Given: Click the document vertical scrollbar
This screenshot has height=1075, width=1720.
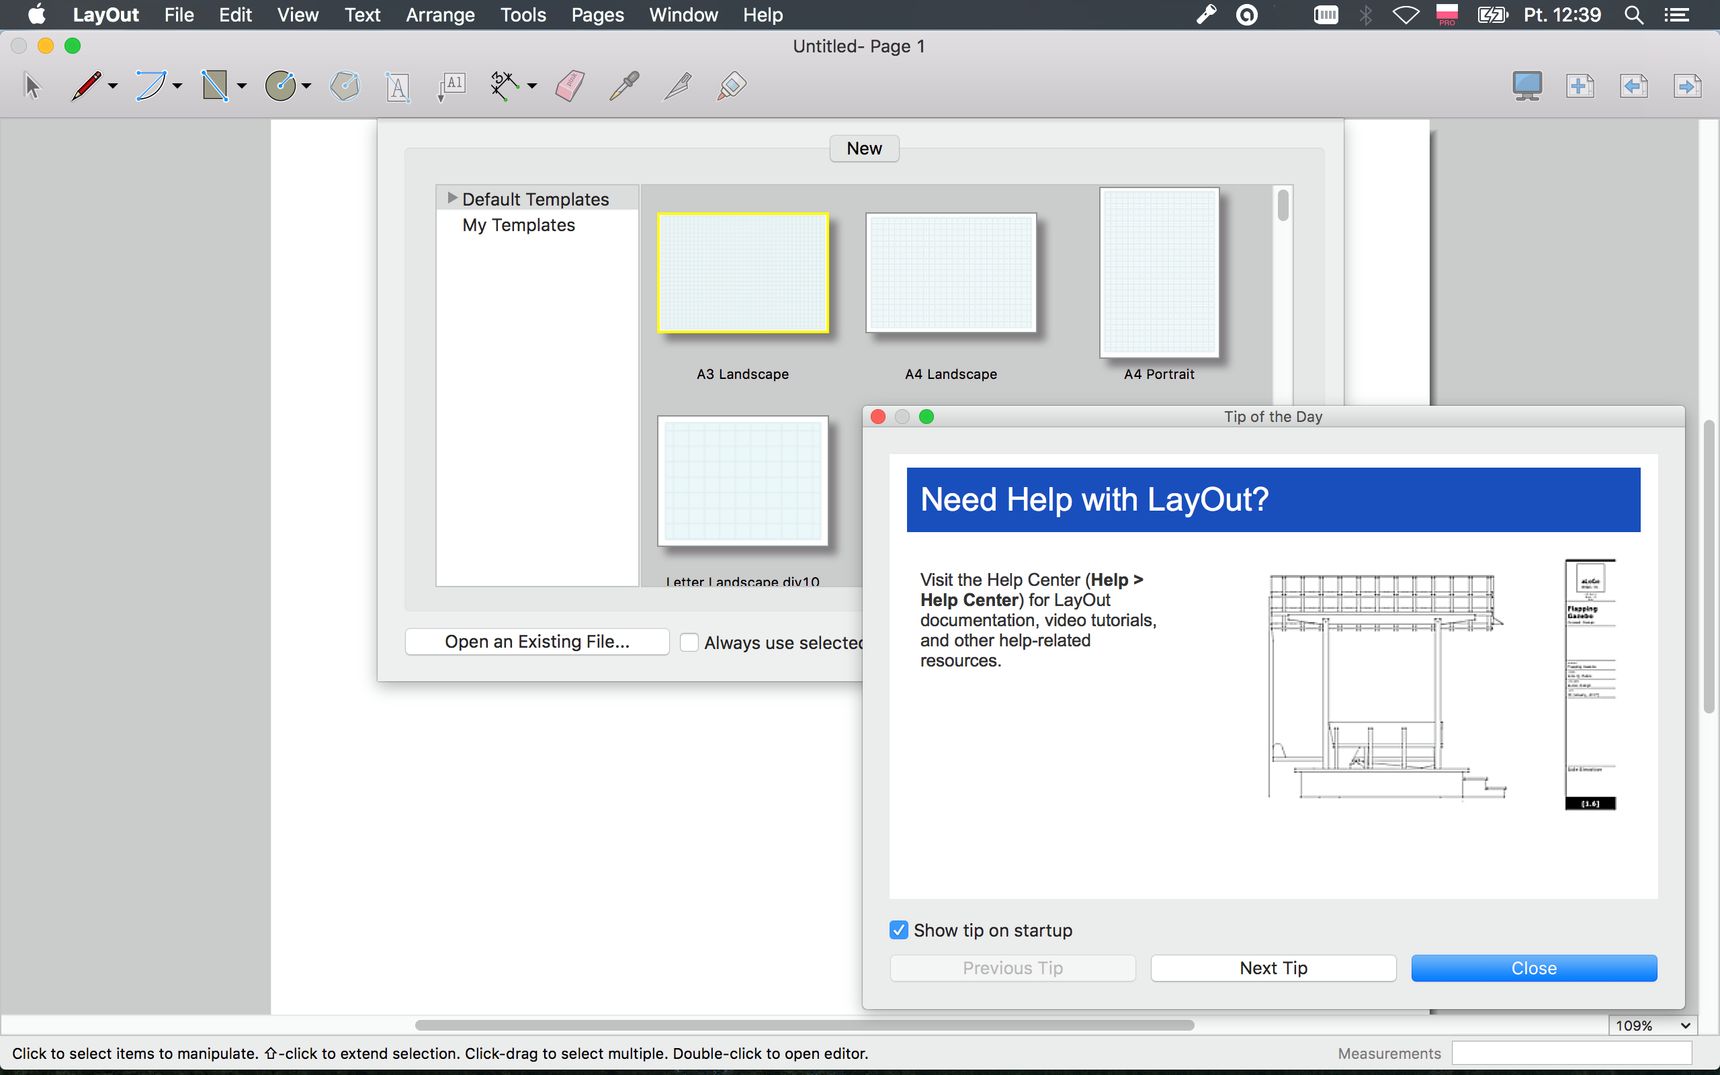Looking at the screenshot, I should click(1709, 566).
